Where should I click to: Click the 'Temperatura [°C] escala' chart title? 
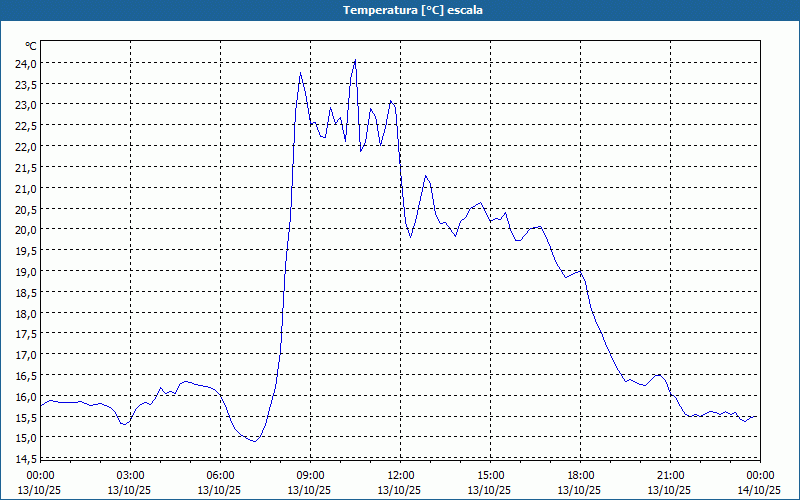coord(413,10)
